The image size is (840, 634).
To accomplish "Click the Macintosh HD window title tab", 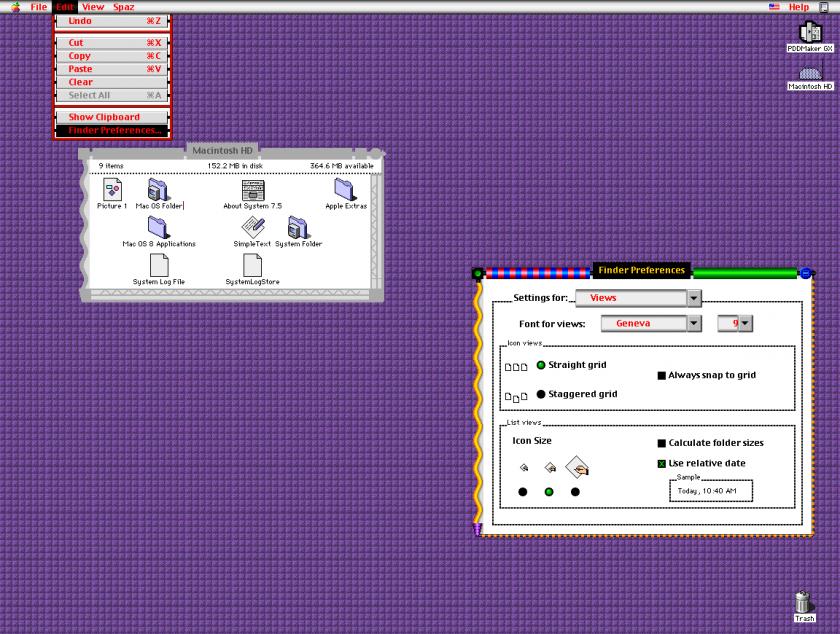I will 222,151.
